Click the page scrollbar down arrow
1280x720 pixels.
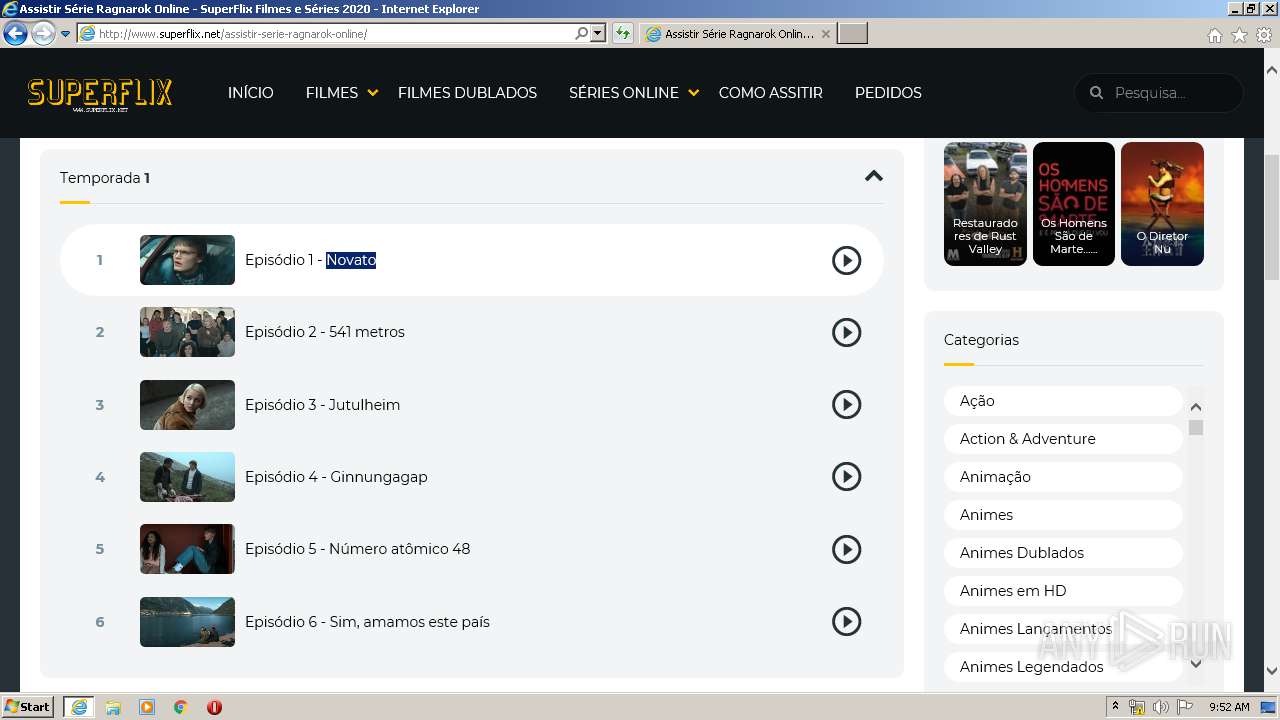pyautogui.click(x=1272, y=671)
